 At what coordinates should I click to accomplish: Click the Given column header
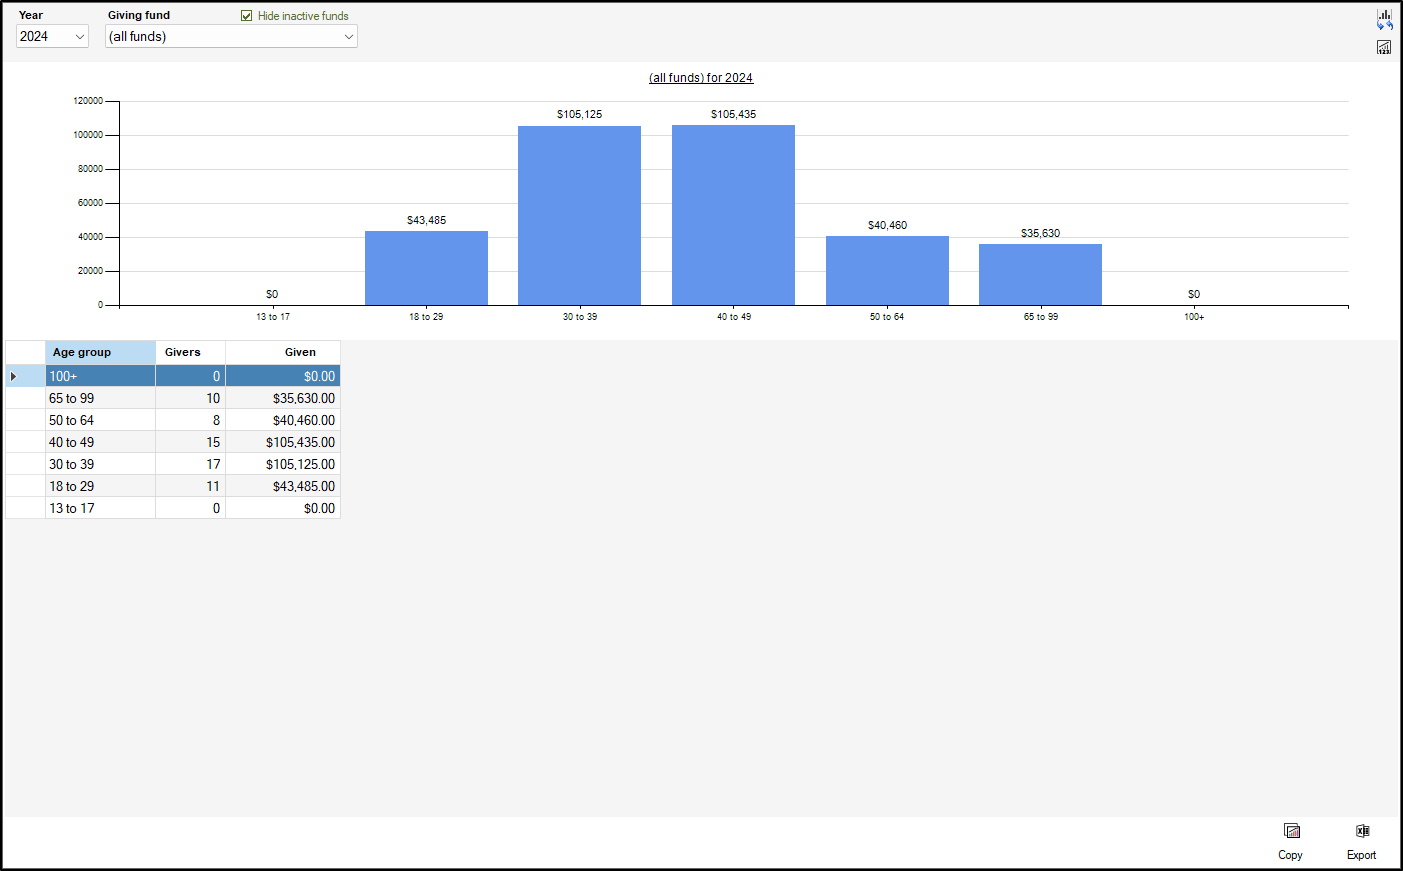point(283,352)
